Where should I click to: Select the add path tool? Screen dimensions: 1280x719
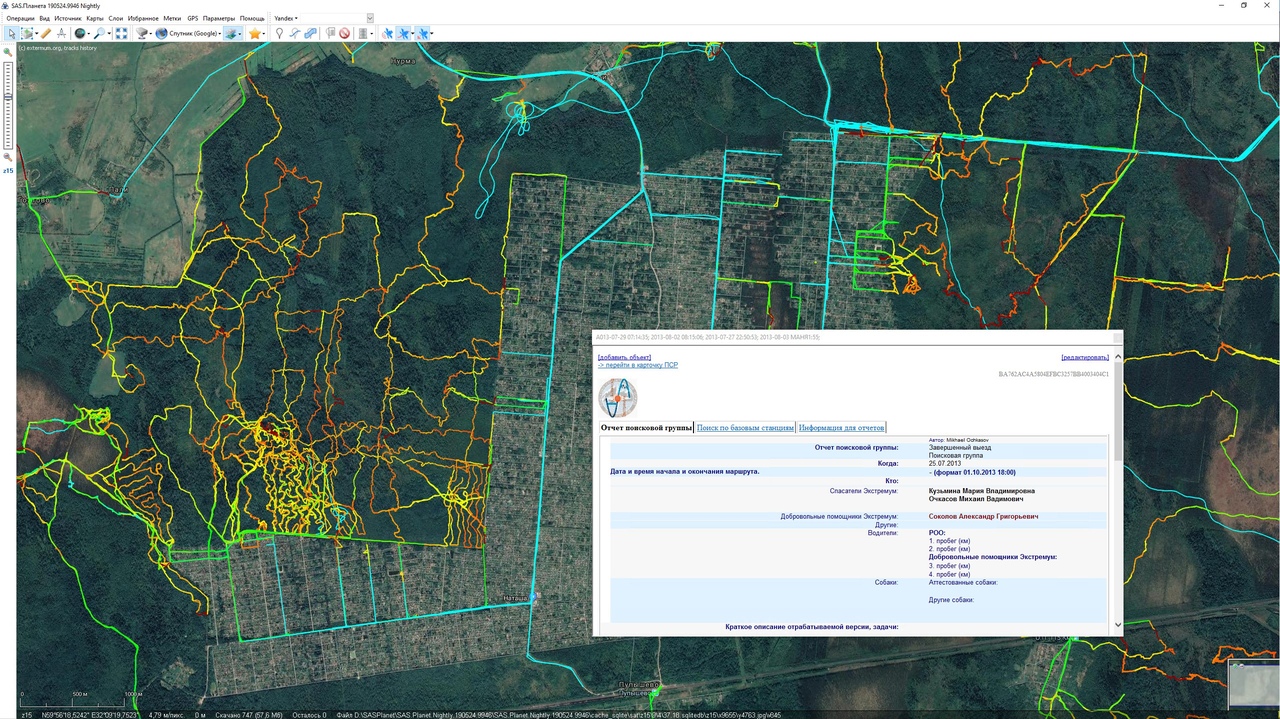coord(295,33)
